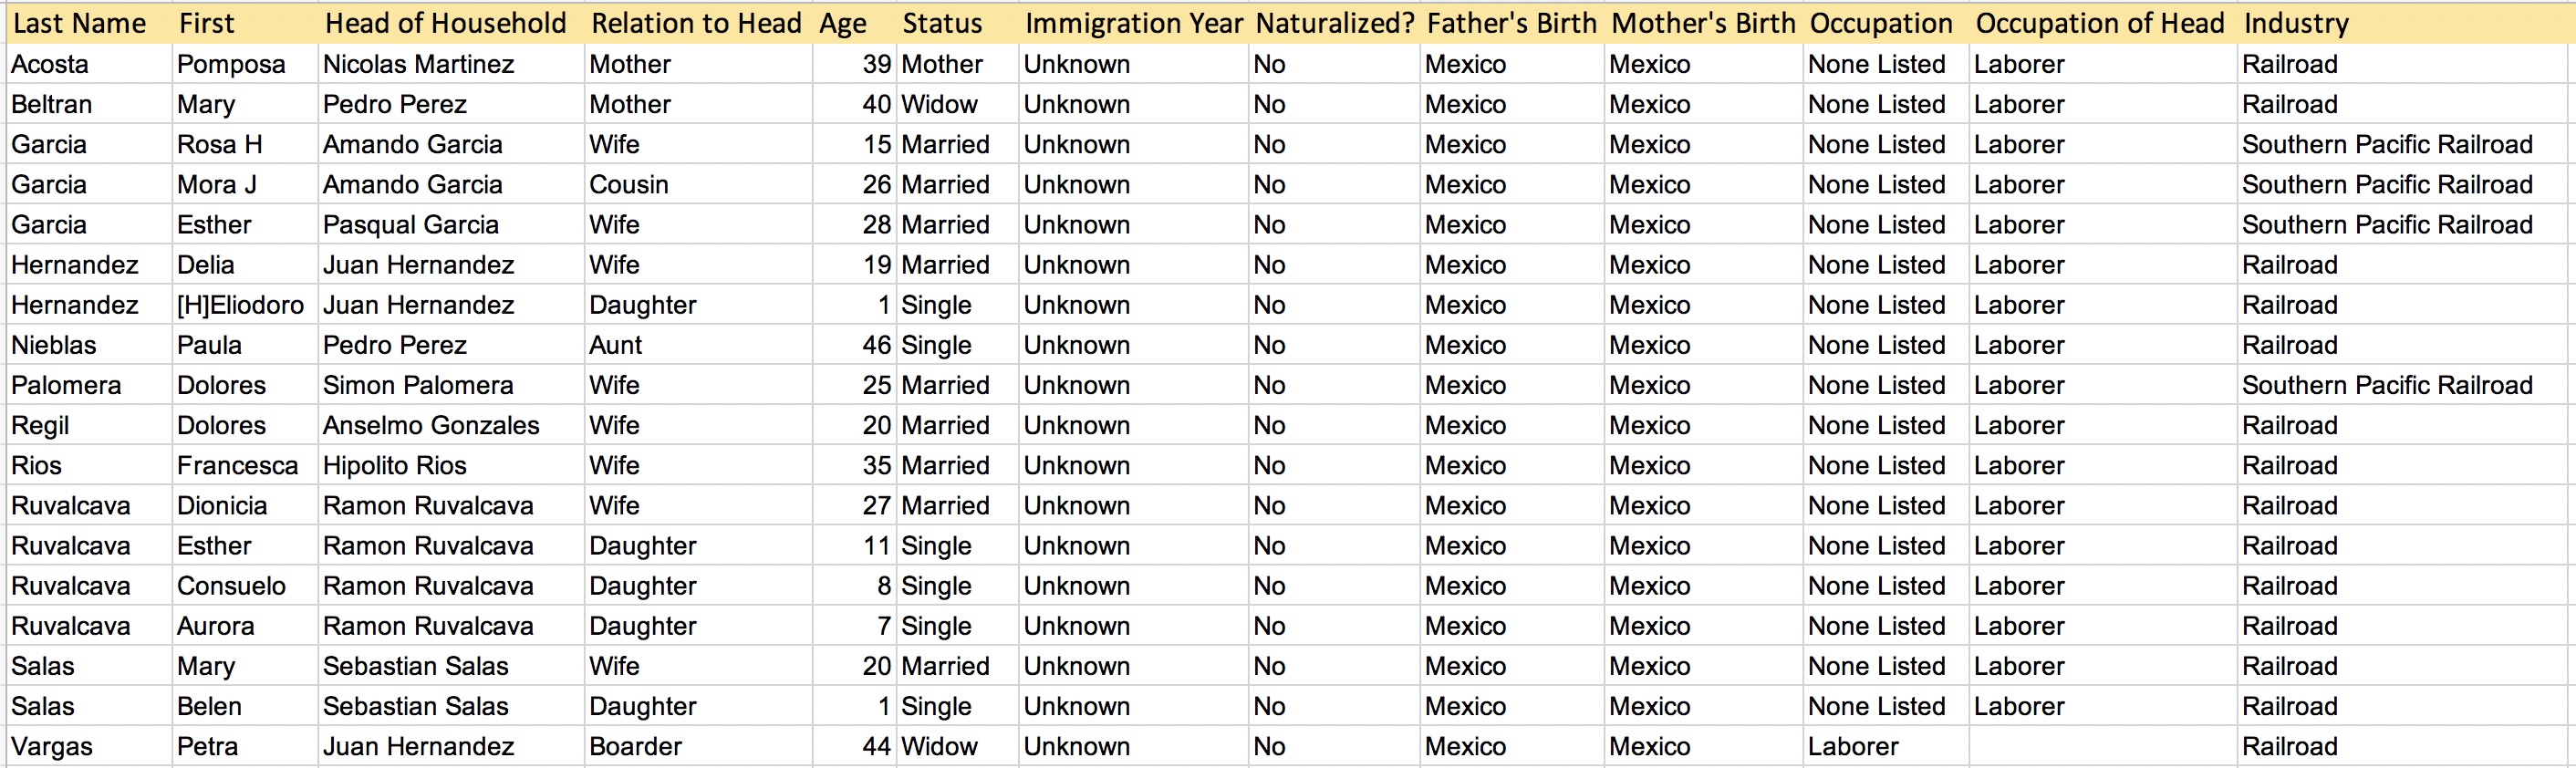Select the Head of Household header cell
This screenshot has width=2576, height=768.
[x=451, y=23]
